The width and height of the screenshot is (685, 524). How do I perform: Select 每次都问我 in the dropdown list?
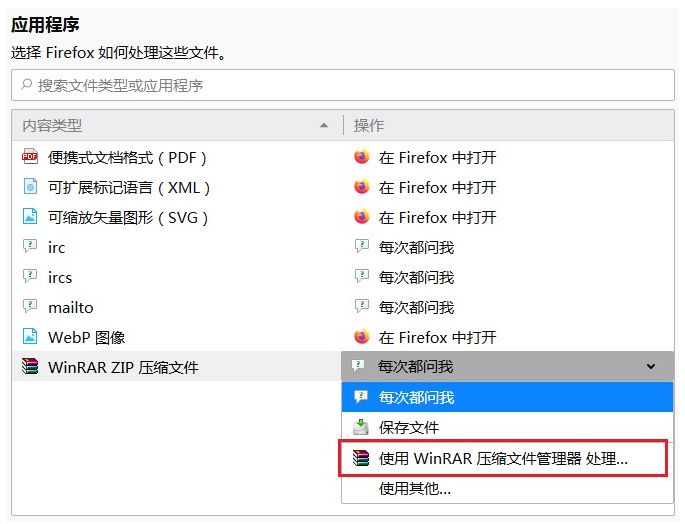point(416,397)
